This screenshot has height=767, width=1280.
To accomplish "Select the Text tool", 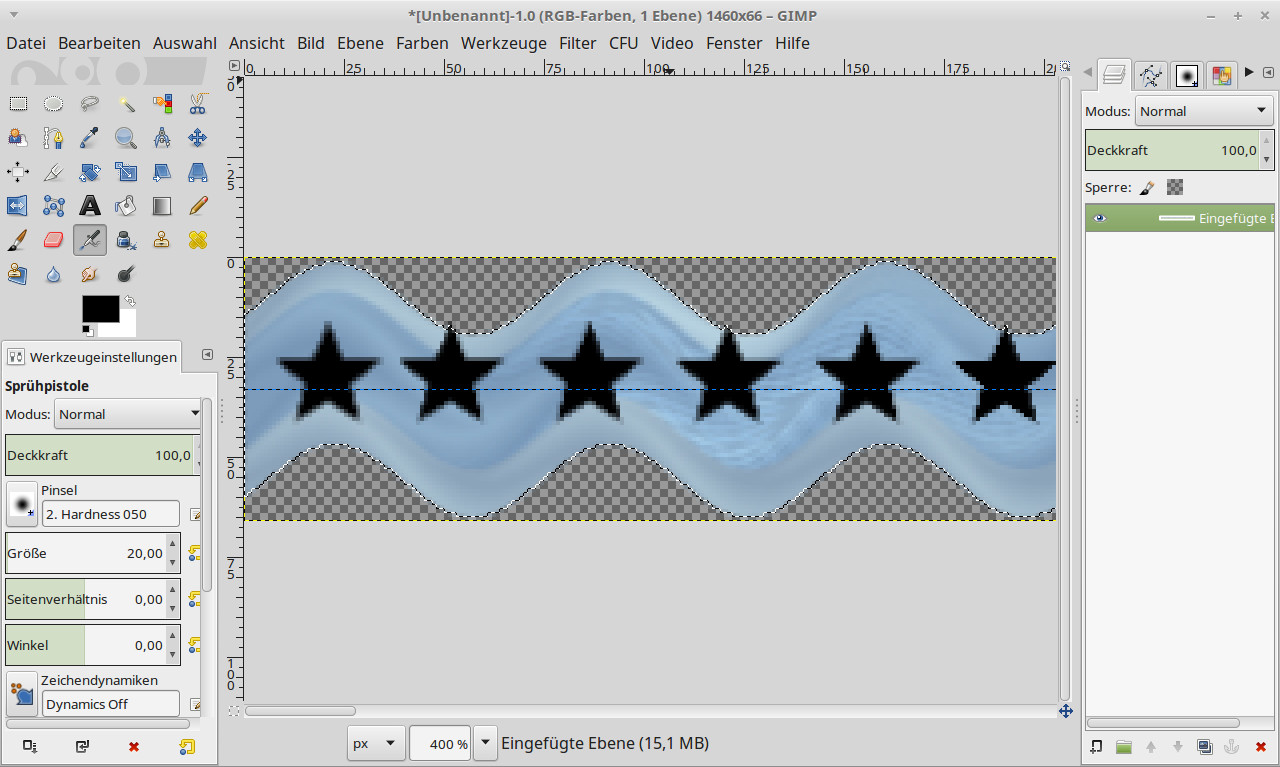I will coord(90,206).
